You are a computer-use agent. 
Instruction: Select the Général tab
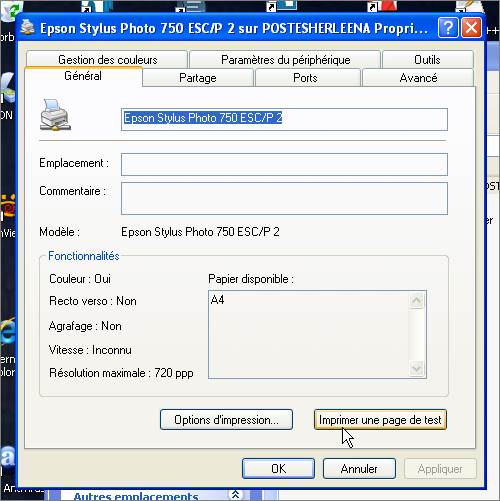click(x=83, y=76)
